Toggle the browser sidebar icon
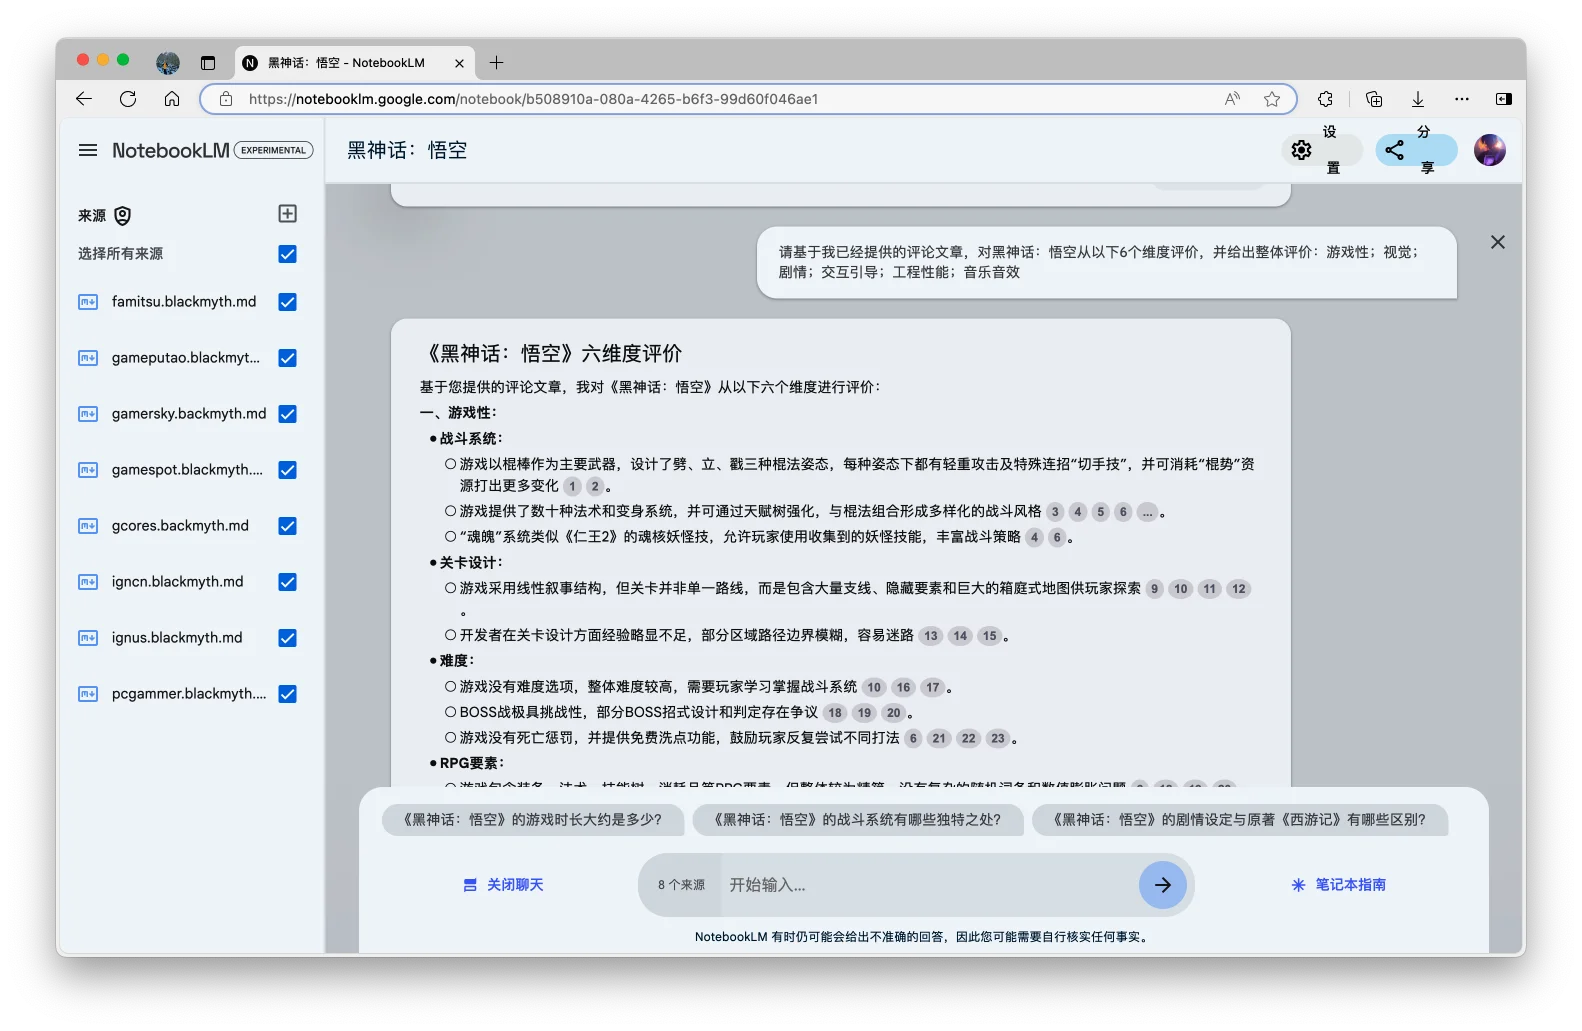This screenshot has height=1031, width=1582. [1503, 99]
